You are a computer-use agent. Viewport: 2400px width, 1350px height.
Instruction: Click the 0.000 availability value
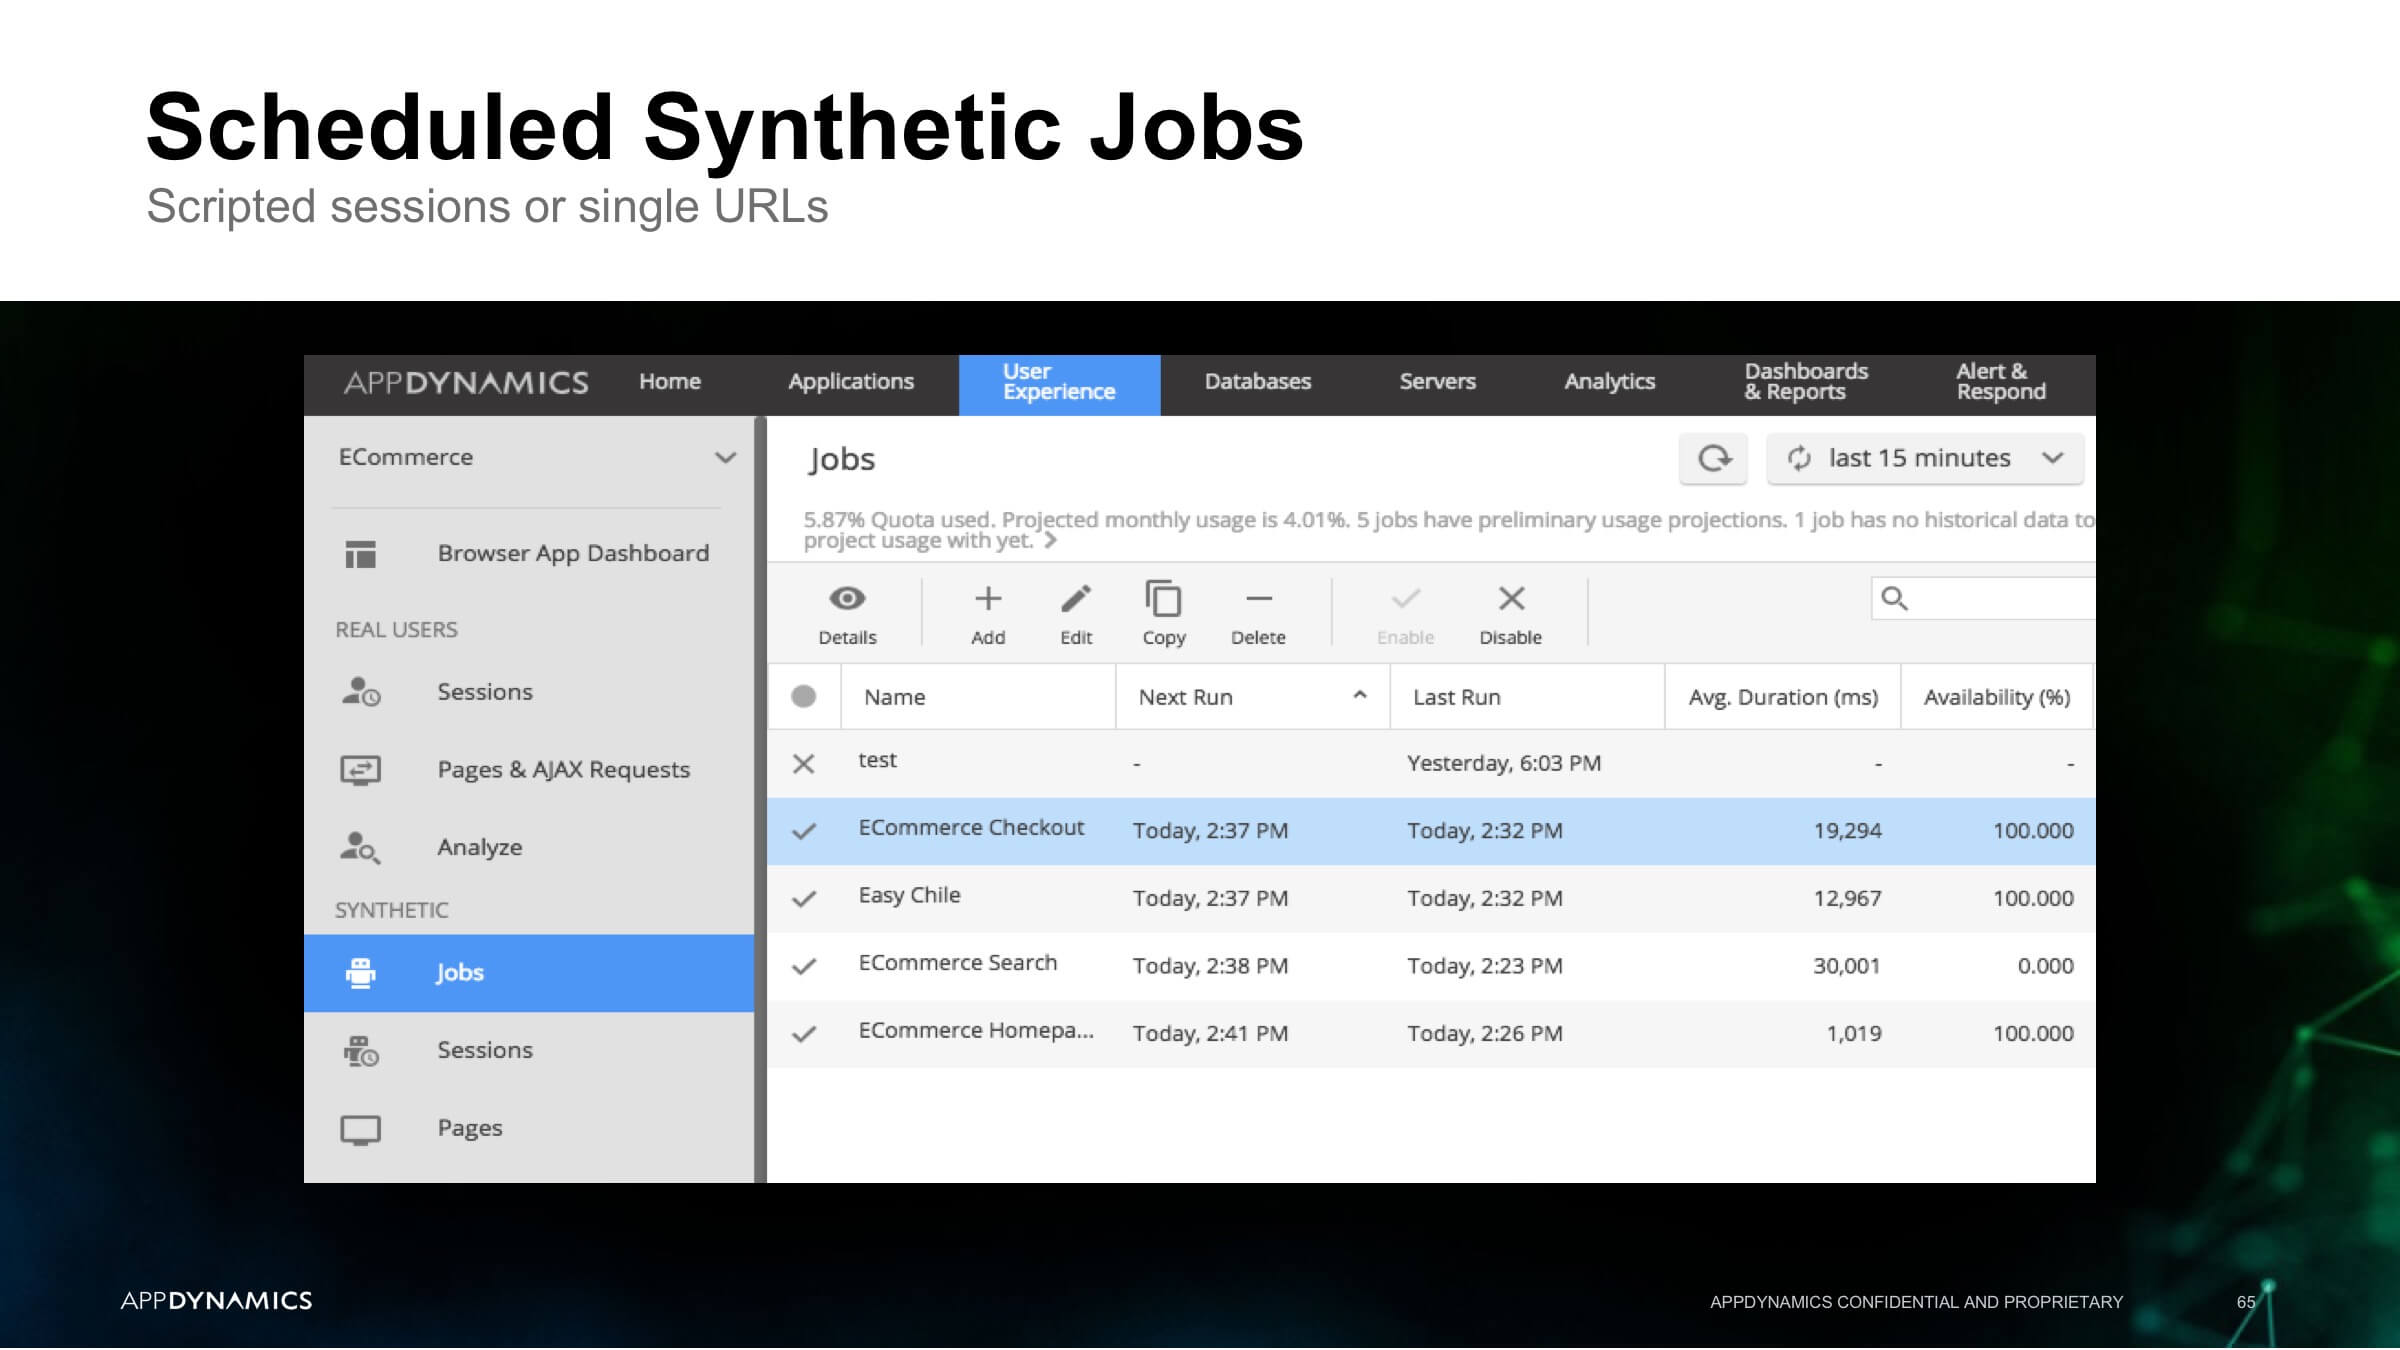(2045, 966)
